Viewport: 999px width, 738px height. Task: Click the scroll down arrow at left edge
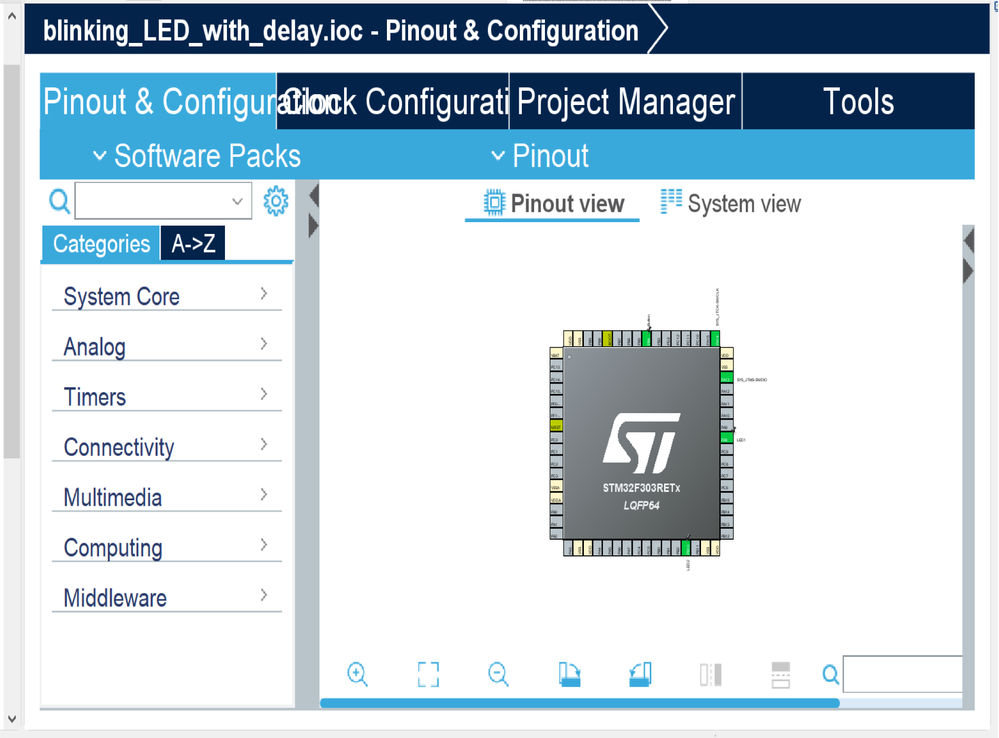[x=11, y=719]
